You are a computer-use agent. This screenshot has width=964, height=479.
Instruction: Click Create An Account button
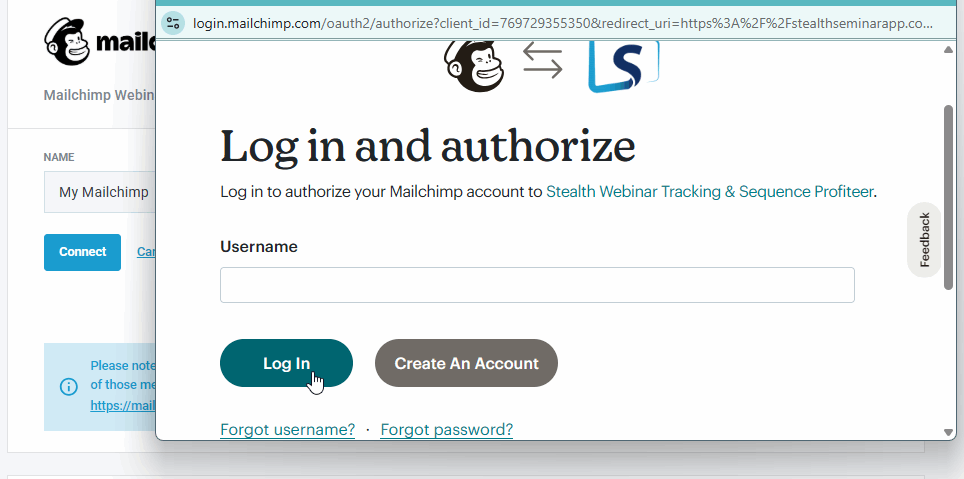click(466, 363)
